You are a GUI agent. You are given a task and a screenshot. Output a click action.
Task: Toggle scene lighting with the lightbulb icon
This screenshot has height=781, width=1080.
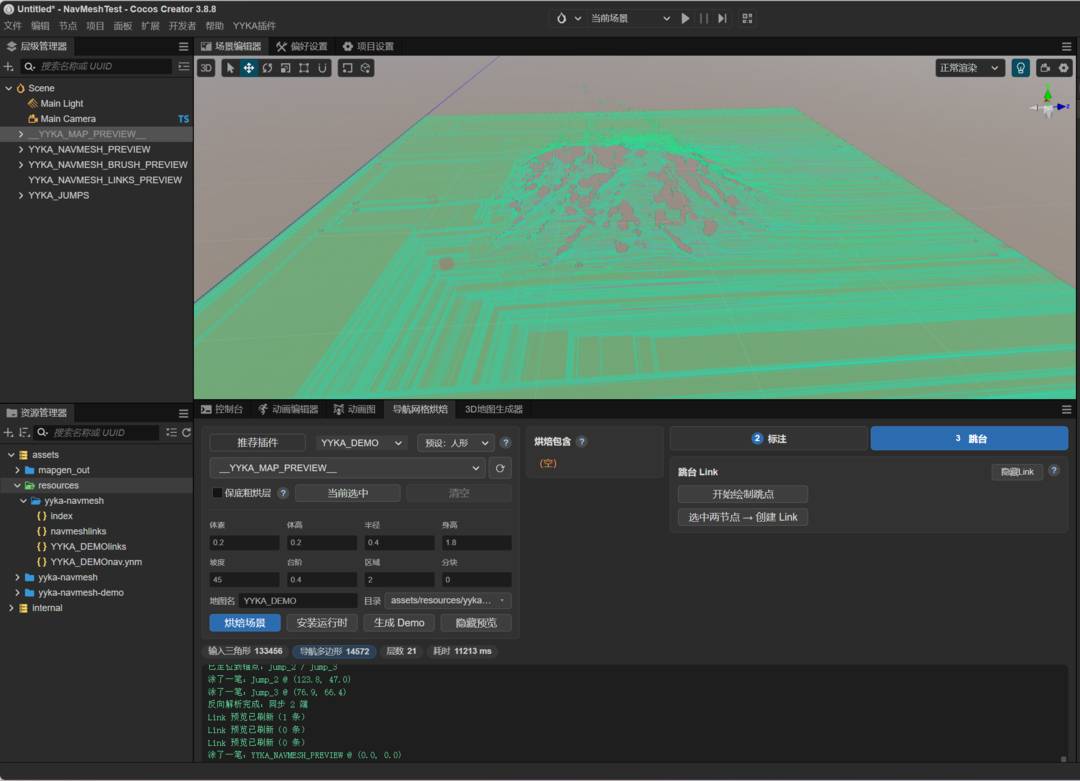click(x=1020, y=68)
